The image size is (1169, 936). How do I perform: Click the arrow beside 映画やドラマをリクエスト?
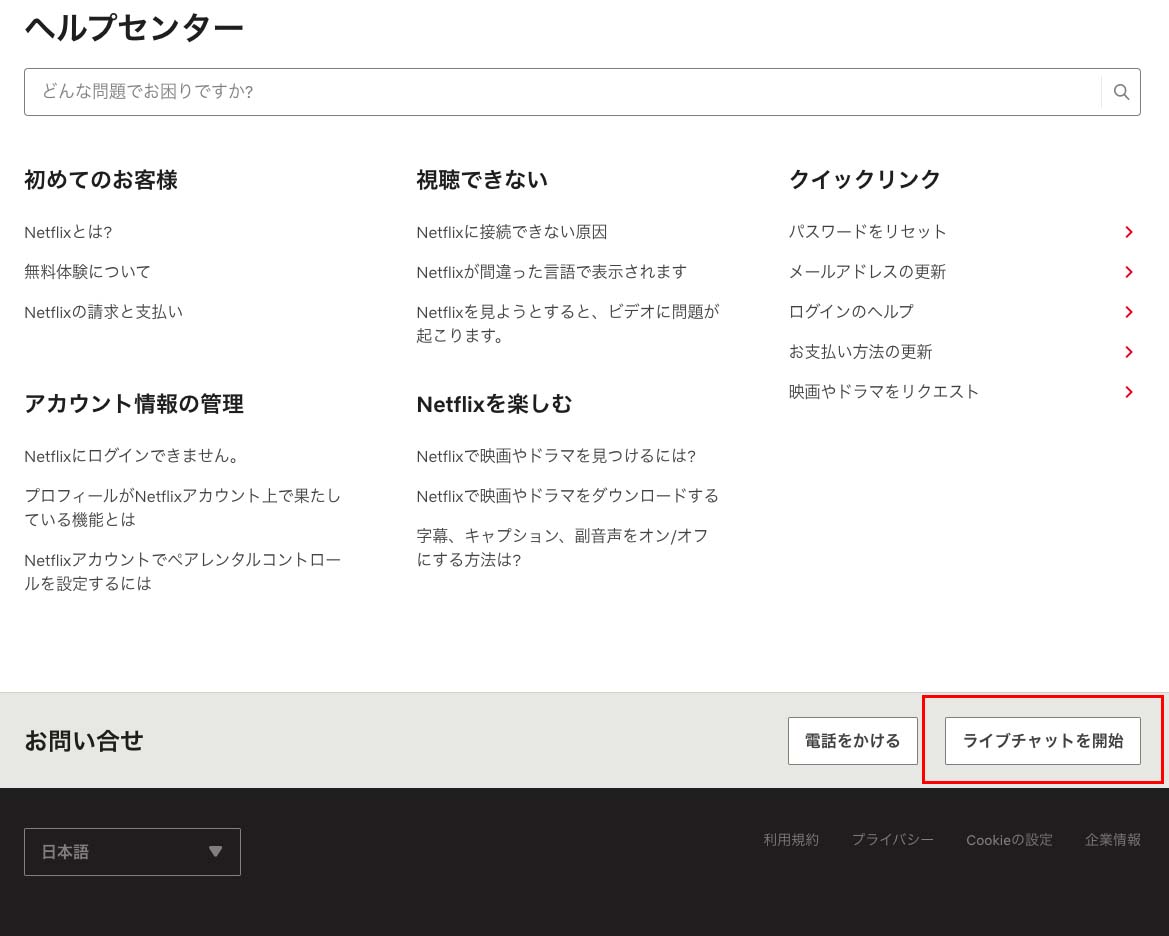coord(1128,392)
